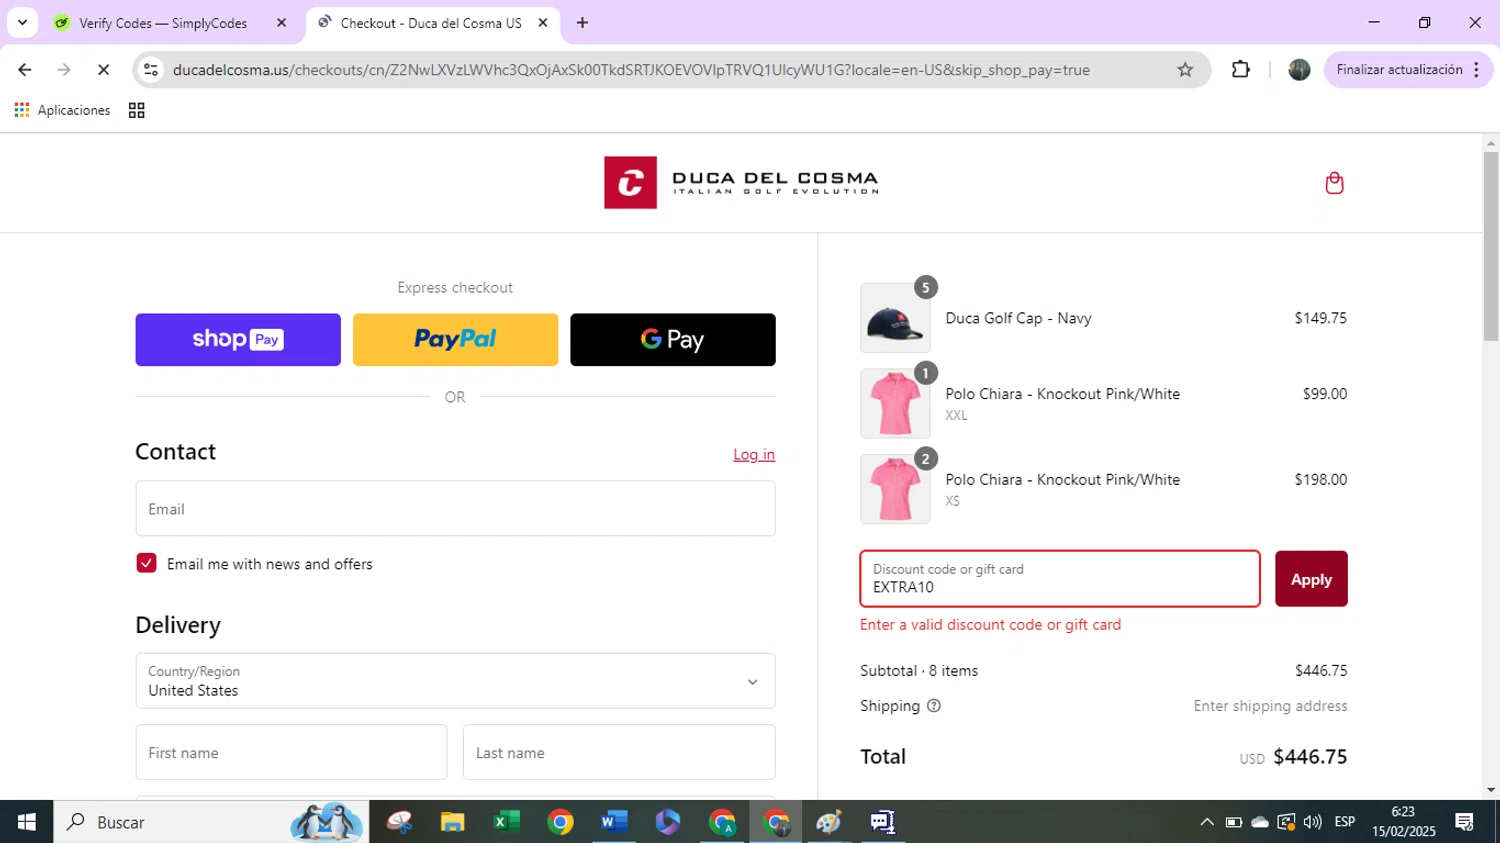Close the Verify Codes SimplyCodes tab
Image resolution: width=1500 pixels, height=843 pixels.
click(x=281, y=23)
